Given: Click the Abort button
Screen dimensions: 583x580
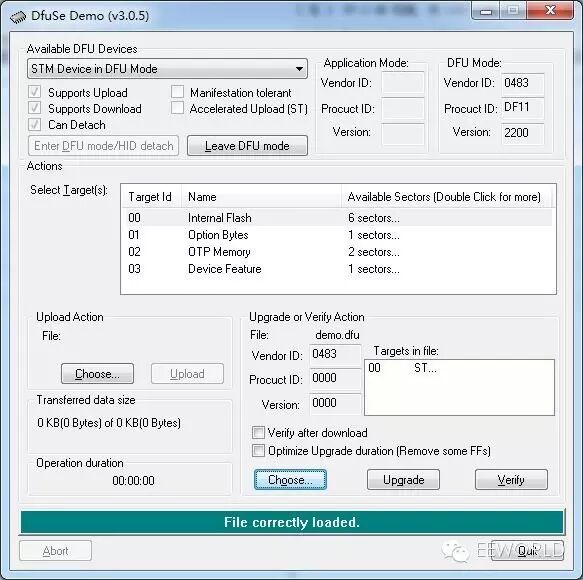Looking at the screenshot, I should tap(55, 551).
